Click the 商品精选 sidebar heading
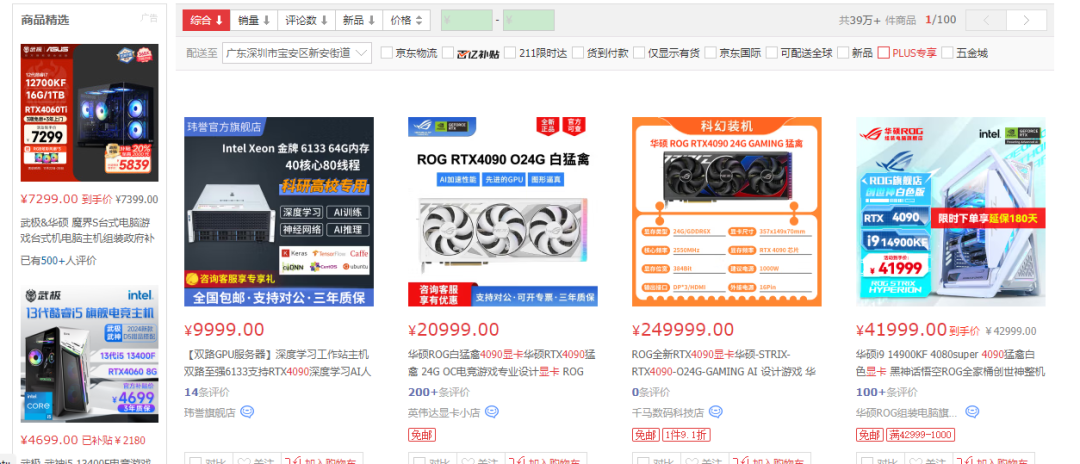1080x464 pixels. click(45, 20)
